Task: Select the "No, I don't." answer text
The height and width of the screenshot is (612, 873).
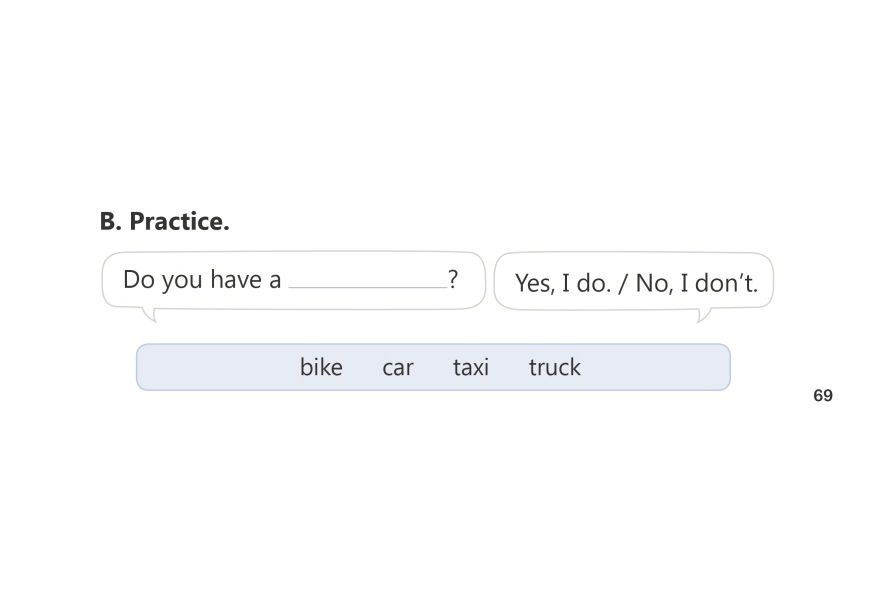Action: tap(696, 283)
